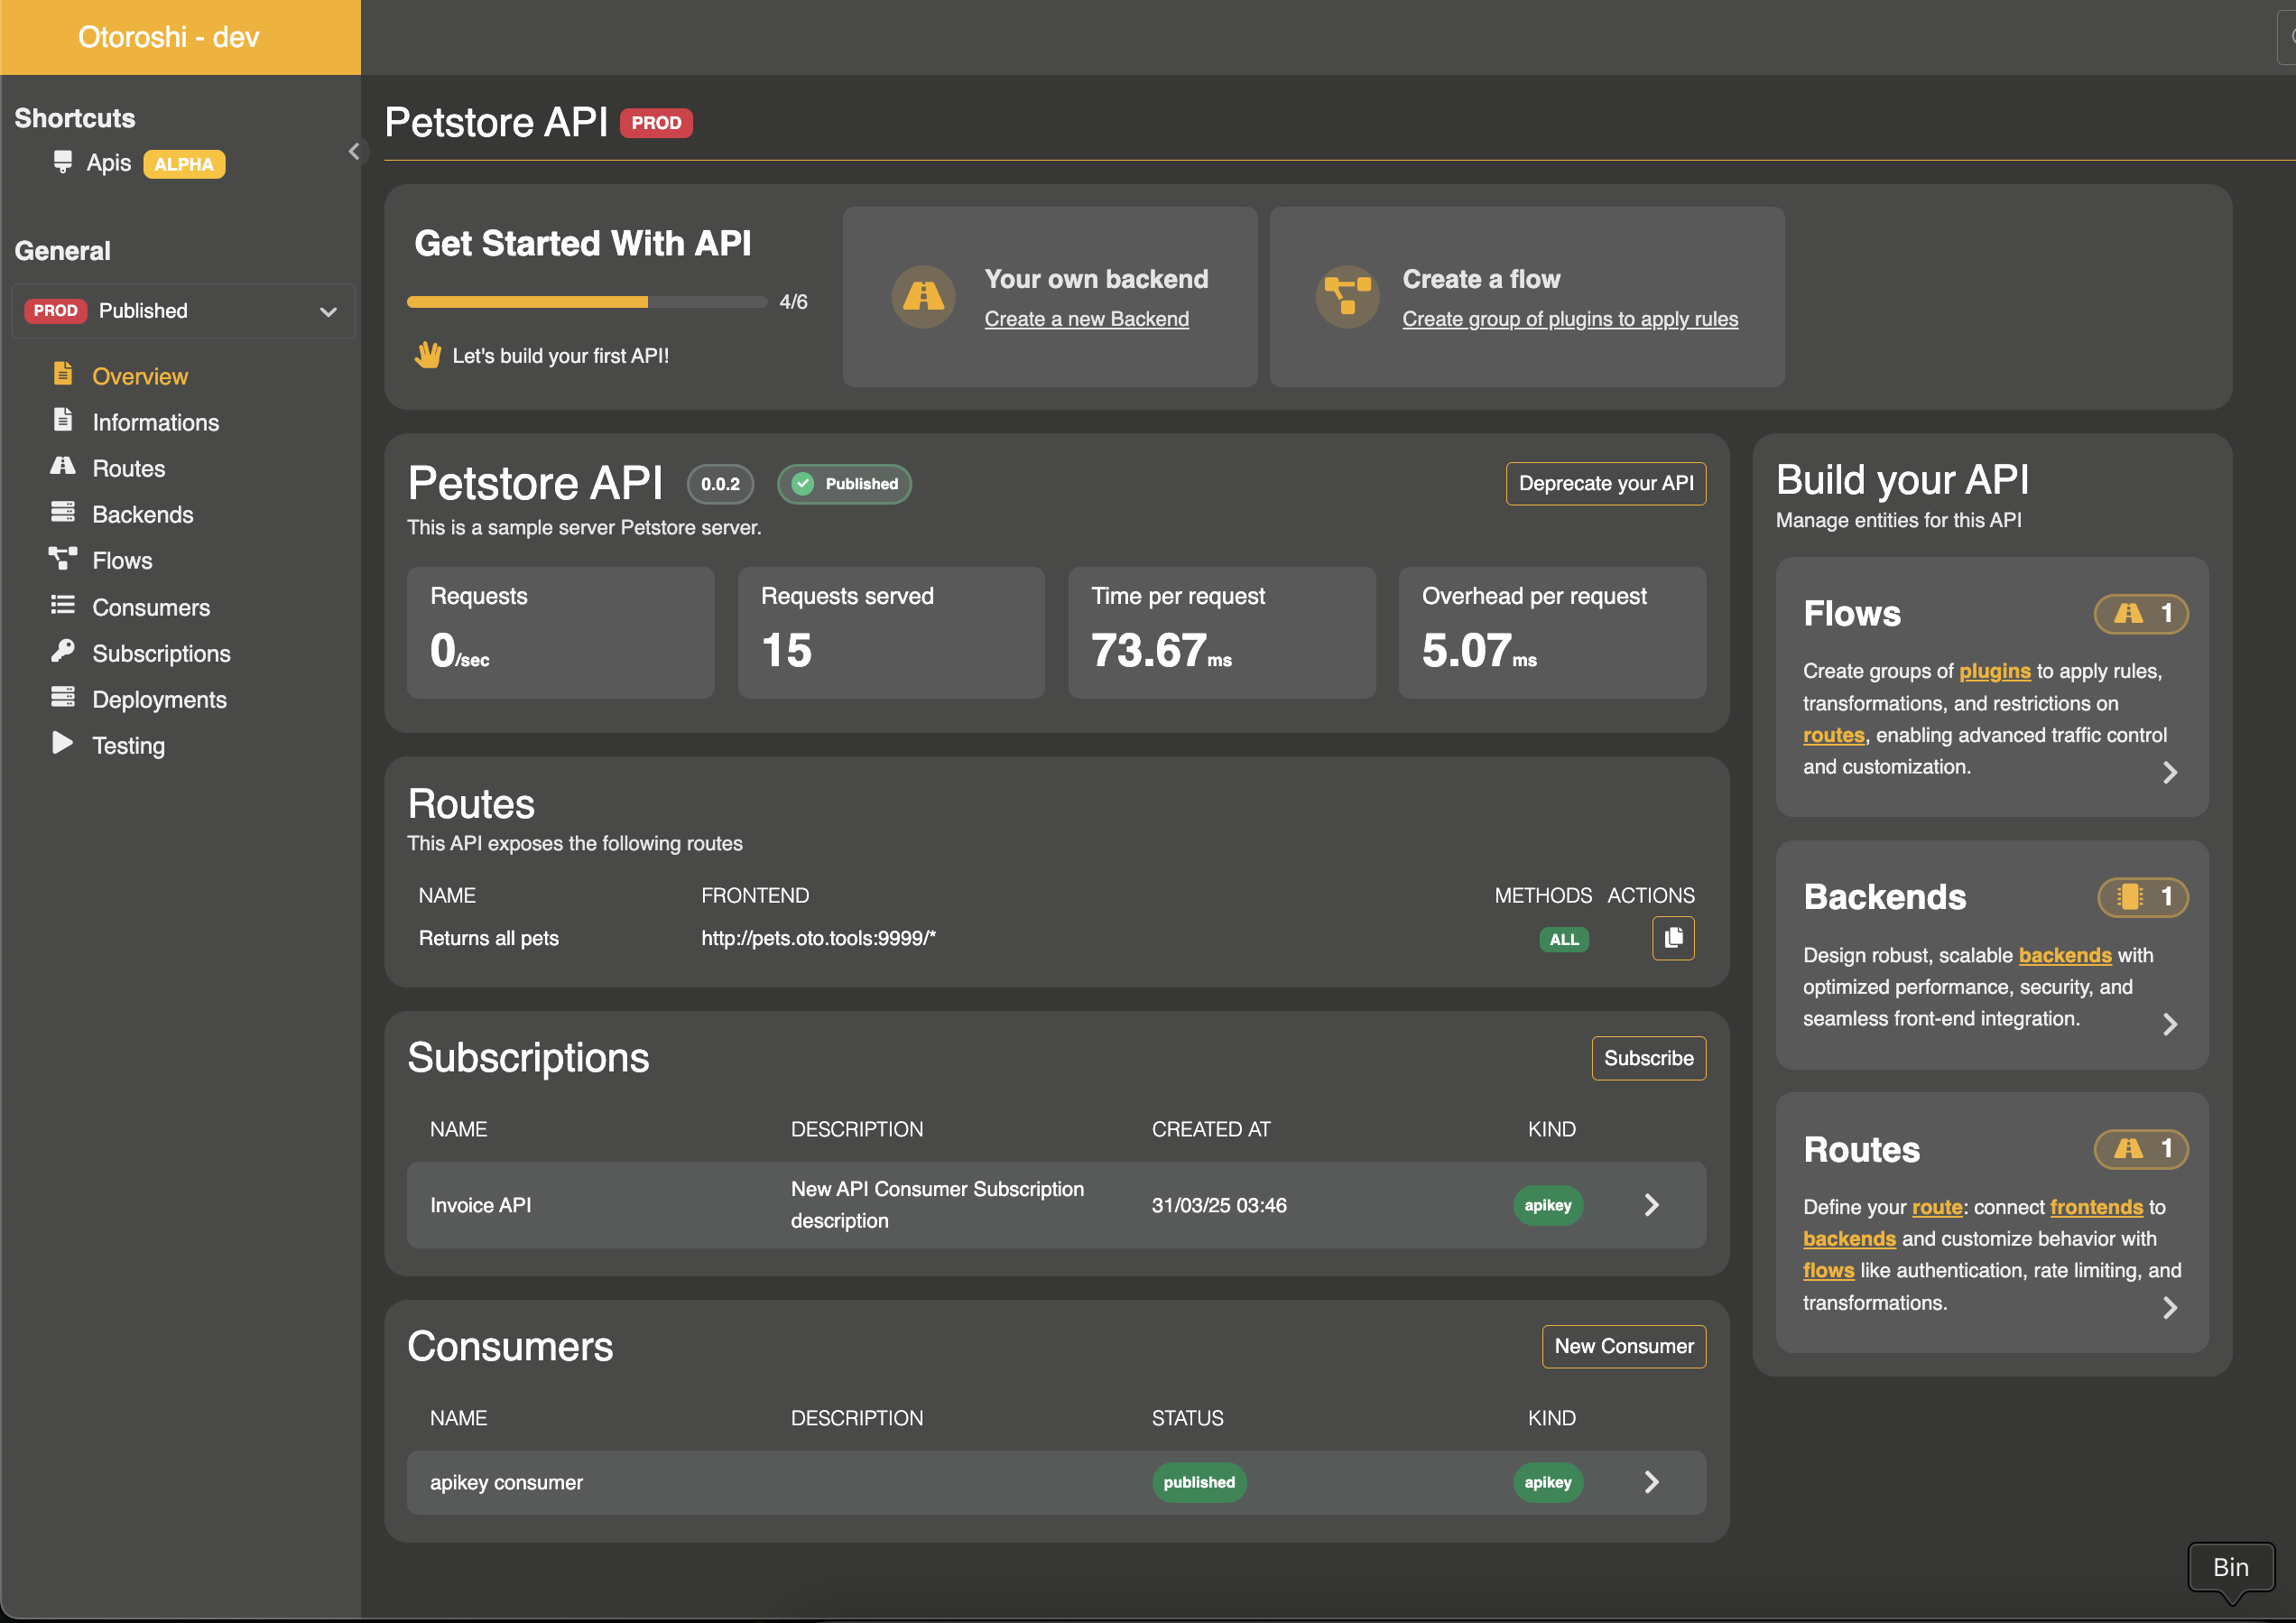Click the Apis shortcut icon
Screen dimensions: 2296x1623
point(63,162)
